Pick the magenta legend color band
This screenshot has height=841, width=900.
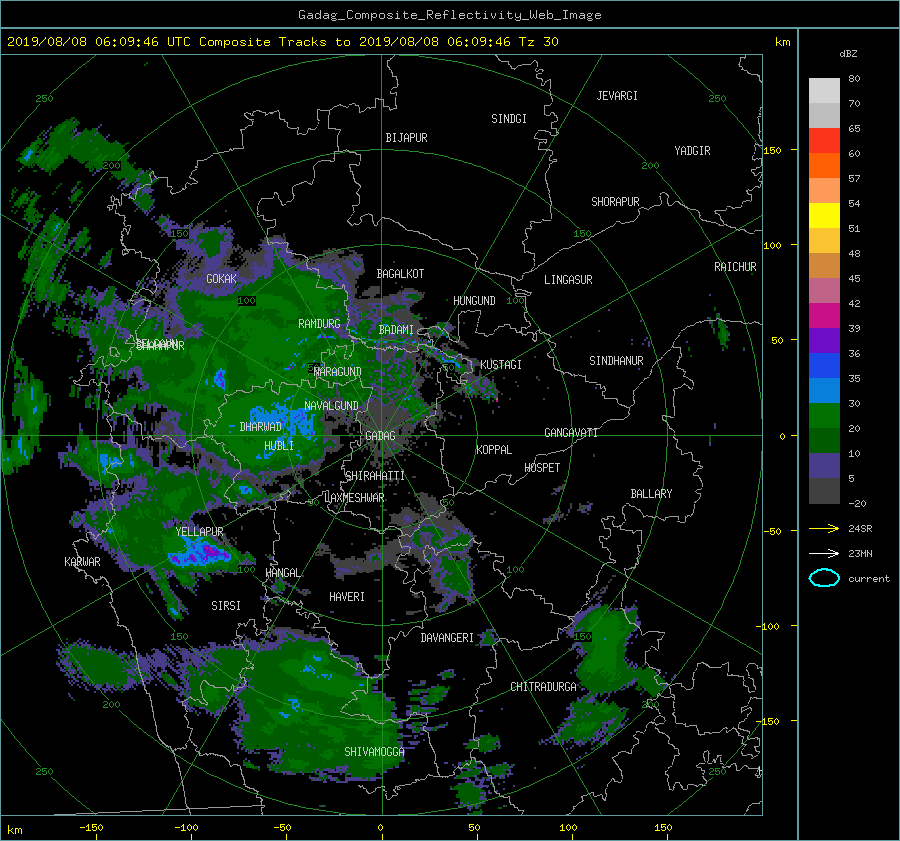pyautogui.click(x=824, y=316)
